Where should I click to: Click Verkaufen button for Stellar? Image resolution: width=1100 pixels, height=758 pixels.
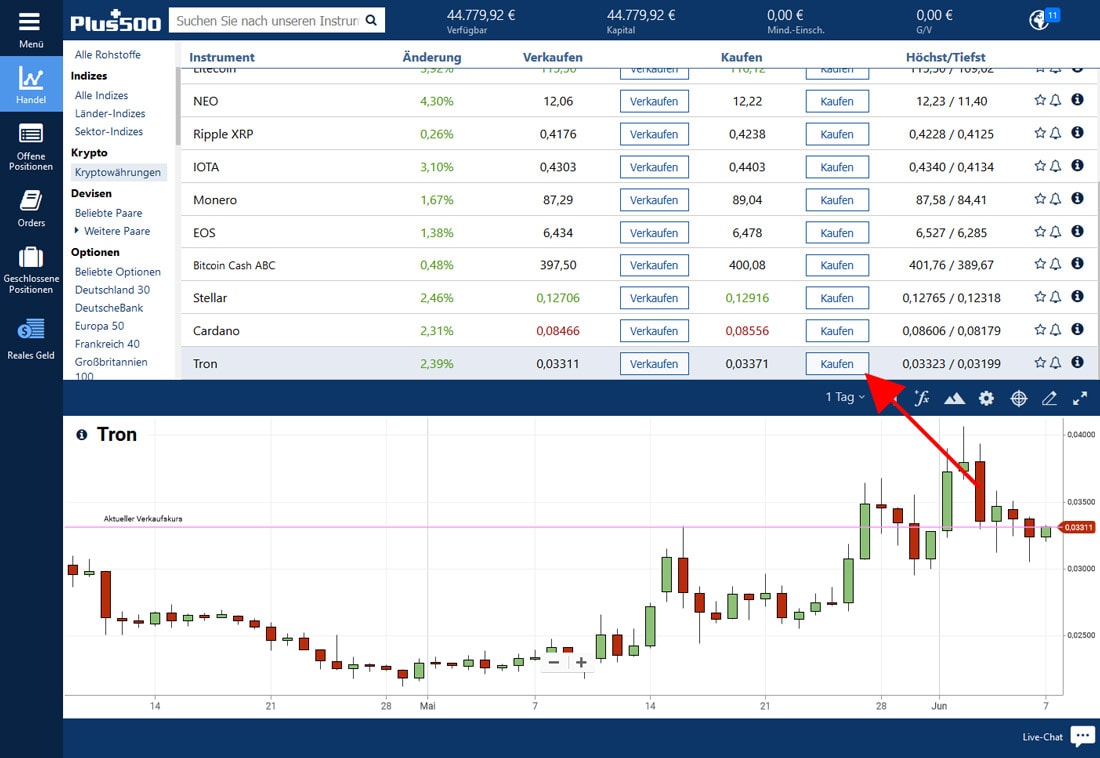(x=654, y=298)
